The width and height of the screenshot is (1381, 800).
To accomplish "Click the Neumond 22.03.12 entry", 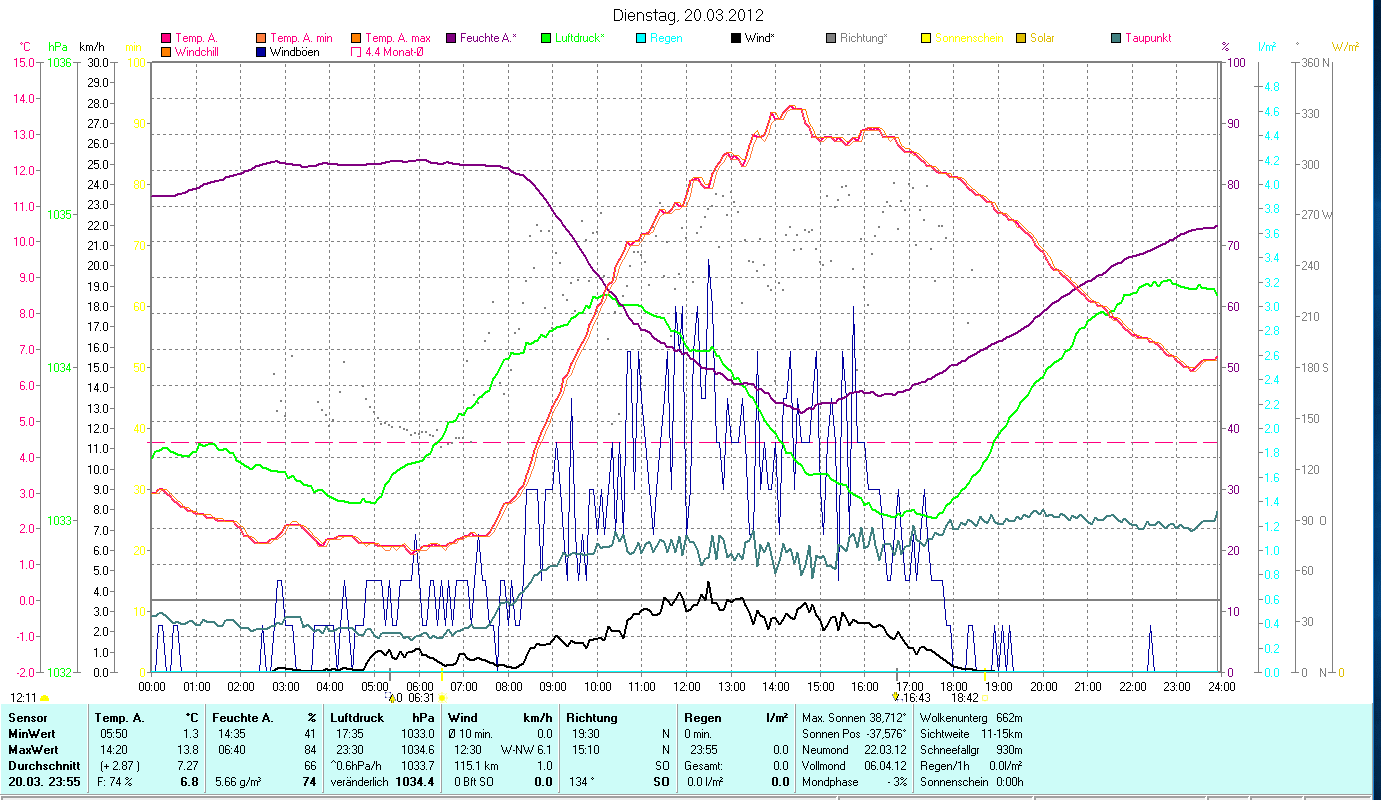I will coord(853,750).
